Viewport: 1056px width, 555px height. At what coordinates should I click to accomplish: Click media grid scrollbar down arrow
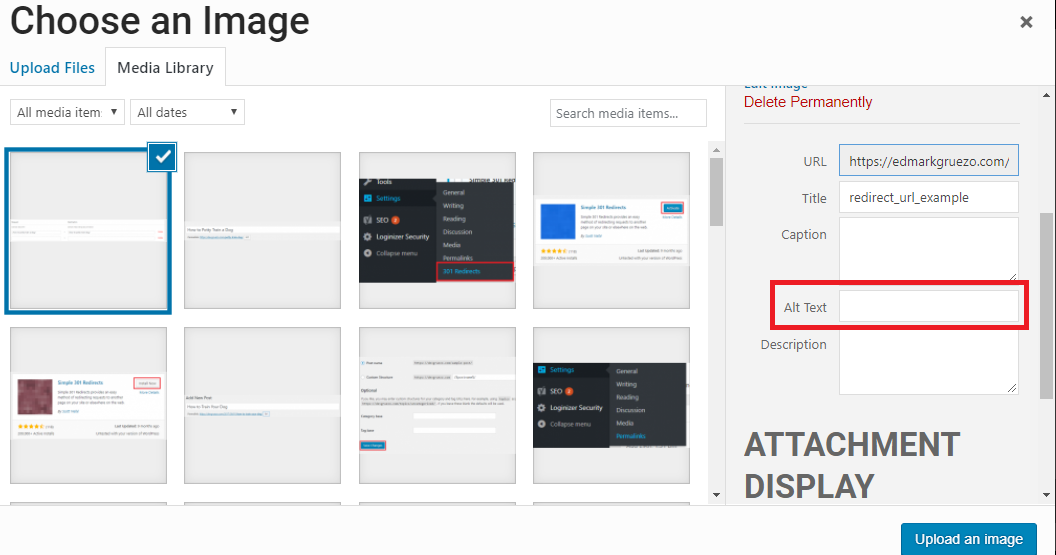716,495
